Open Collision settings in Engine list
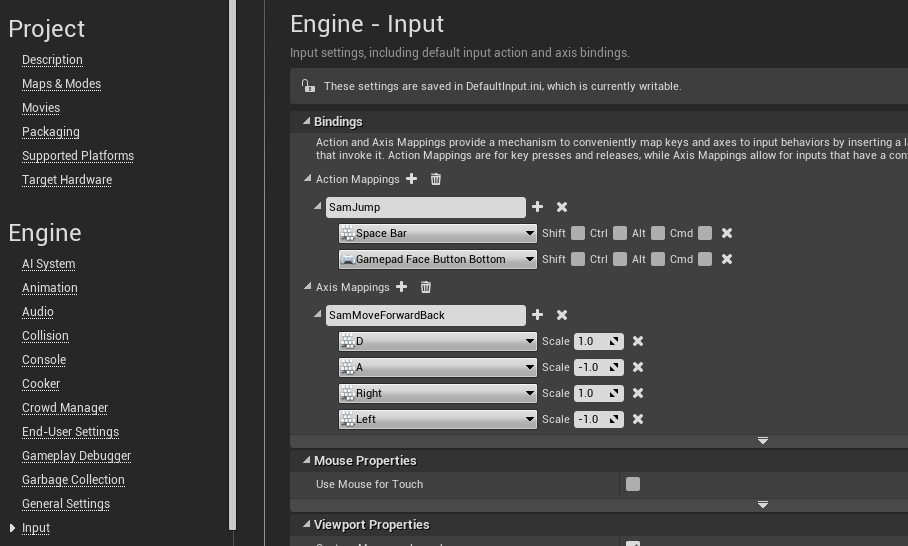 click(45, 336)
